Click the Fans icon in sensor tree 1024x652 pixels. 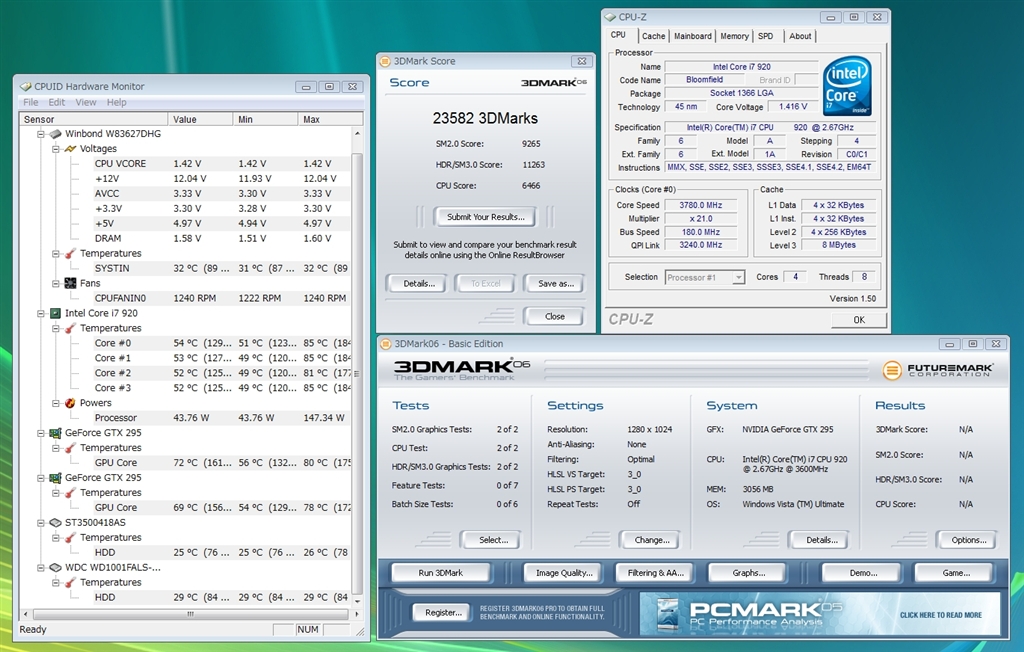tap(70, 284)
